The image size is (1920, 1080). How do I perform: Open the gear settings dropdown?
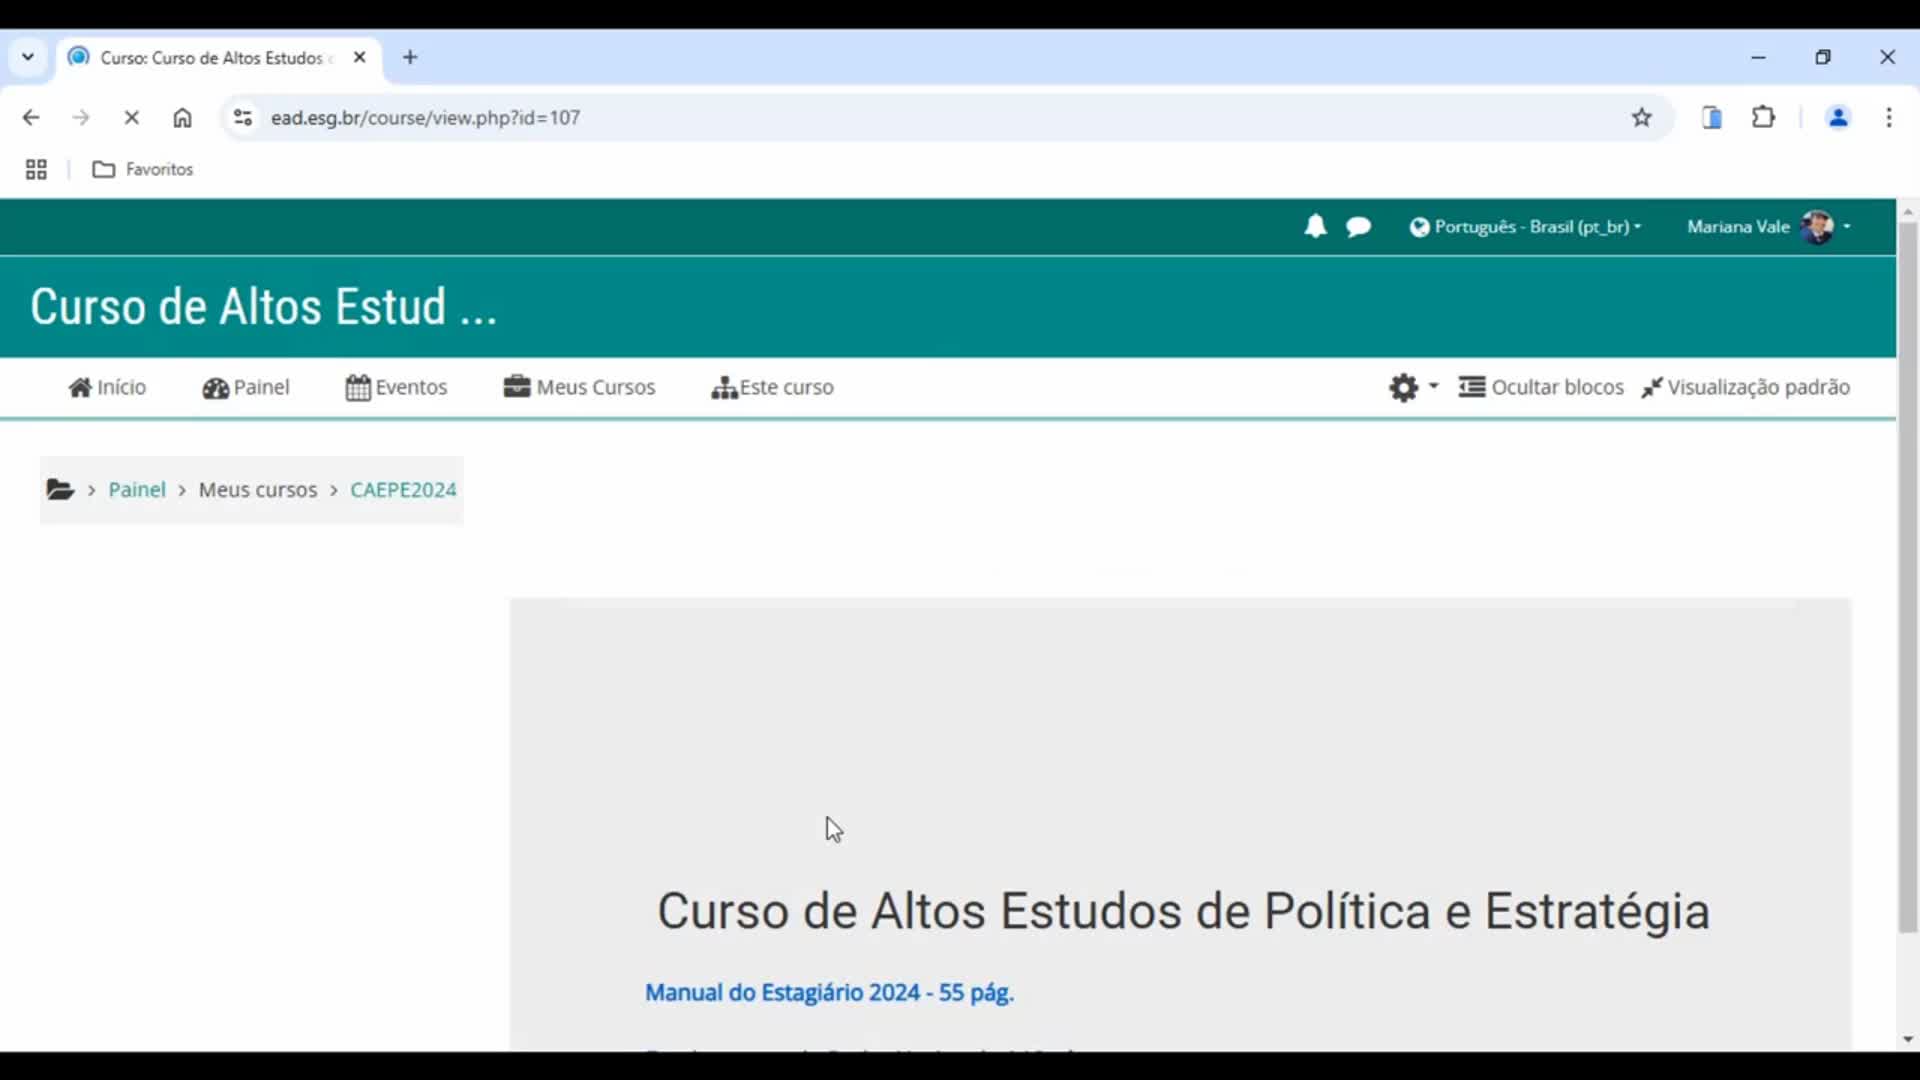click(x=1413, y=387)
